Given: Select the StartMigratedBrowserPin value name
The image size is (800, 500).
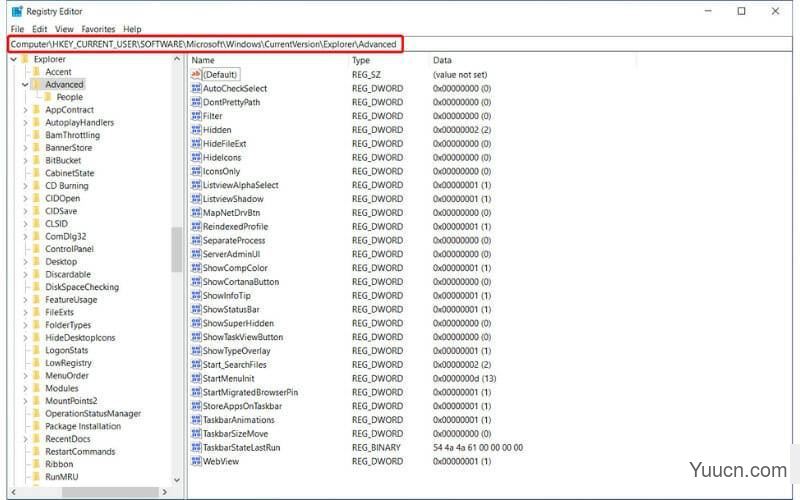Looking at the screenshot, I should pos(250,392).
